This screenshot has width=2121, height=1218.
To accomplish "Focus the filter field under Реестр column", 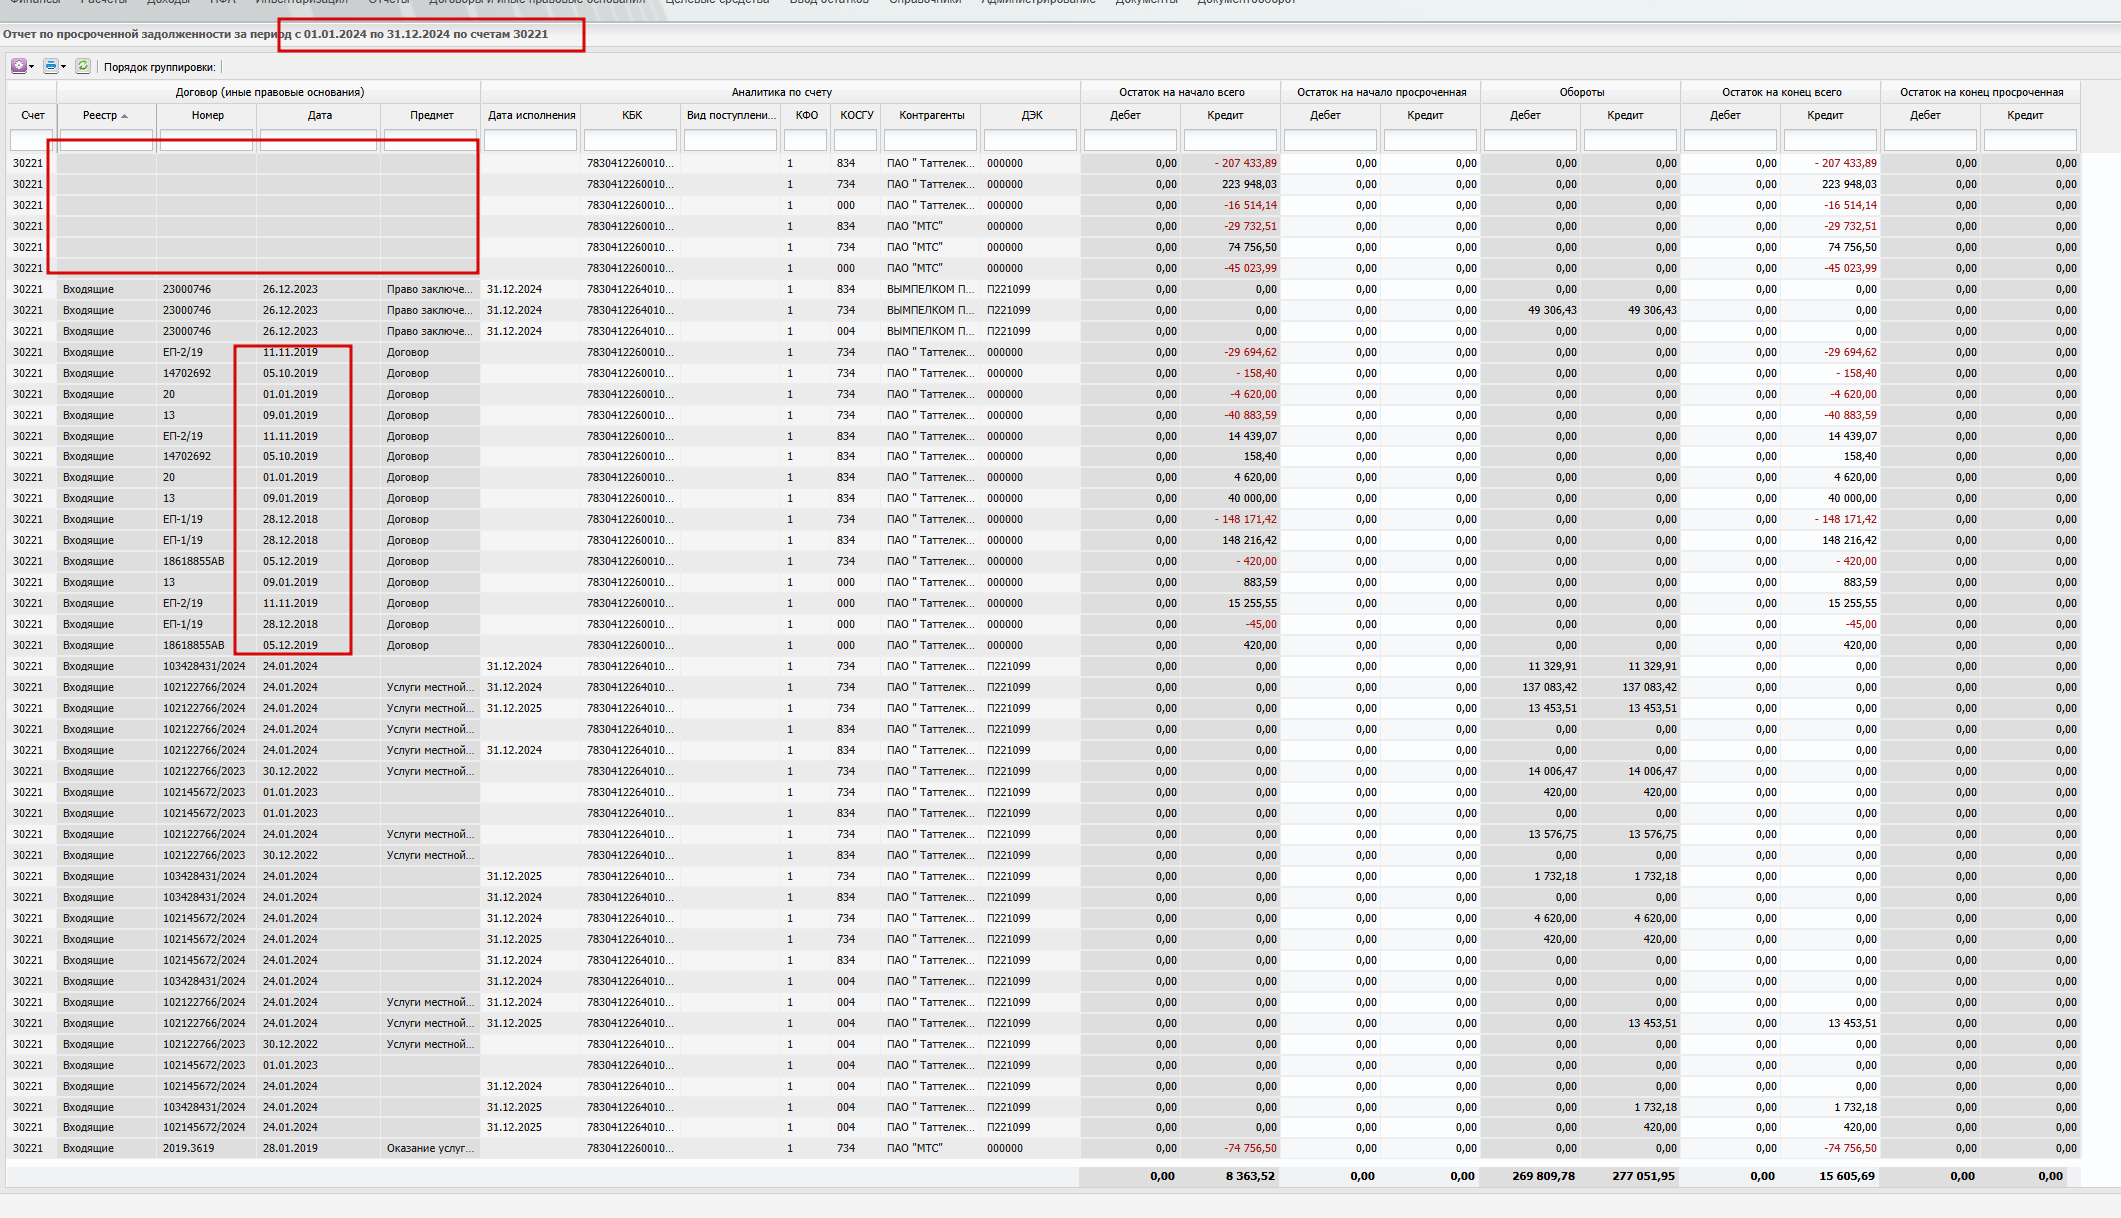I will point(107,140).
